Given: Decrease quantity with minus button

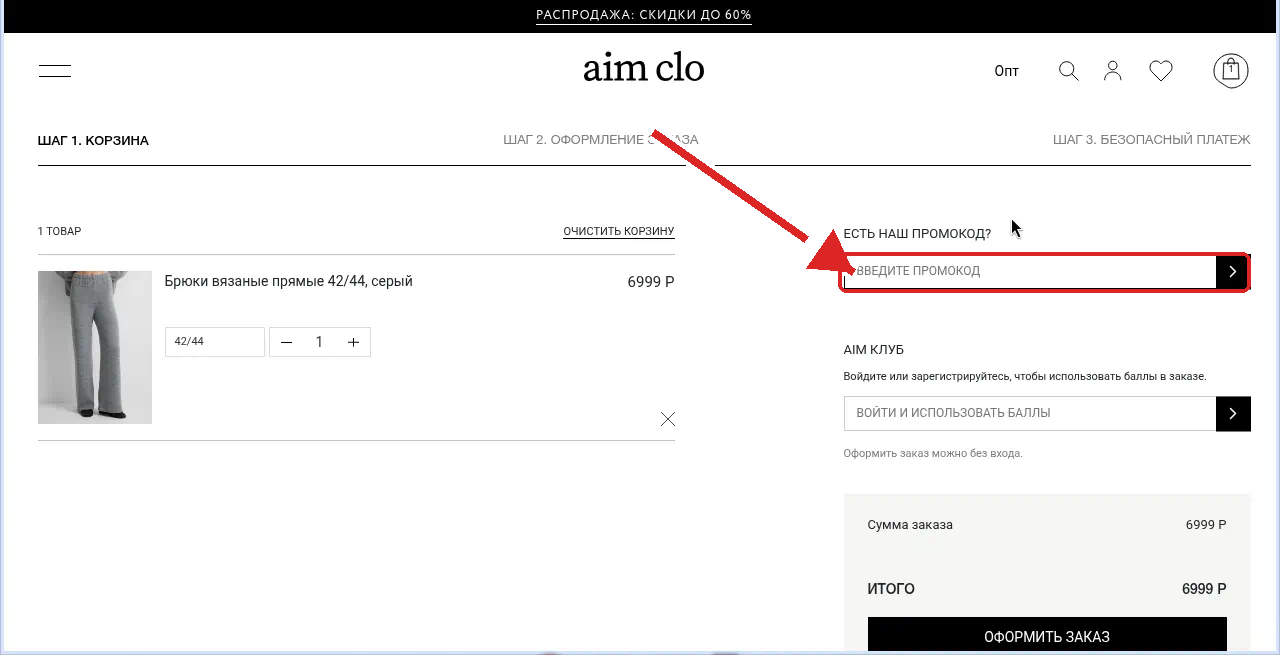Looking at the screenshot, I should [287, 342].
